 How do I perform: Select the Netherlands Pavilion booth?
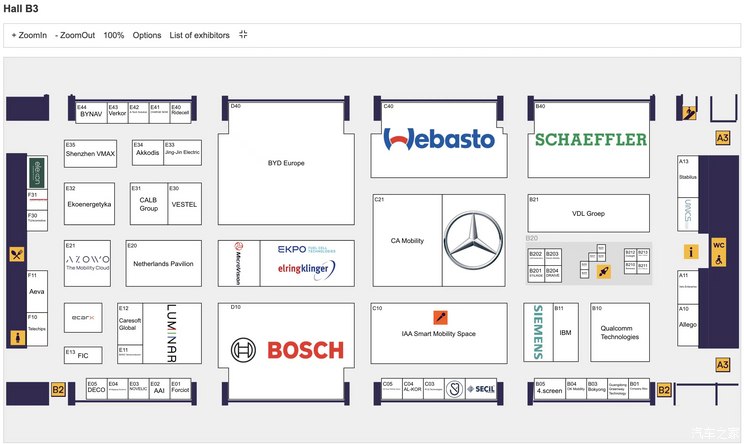pos(163,264)
